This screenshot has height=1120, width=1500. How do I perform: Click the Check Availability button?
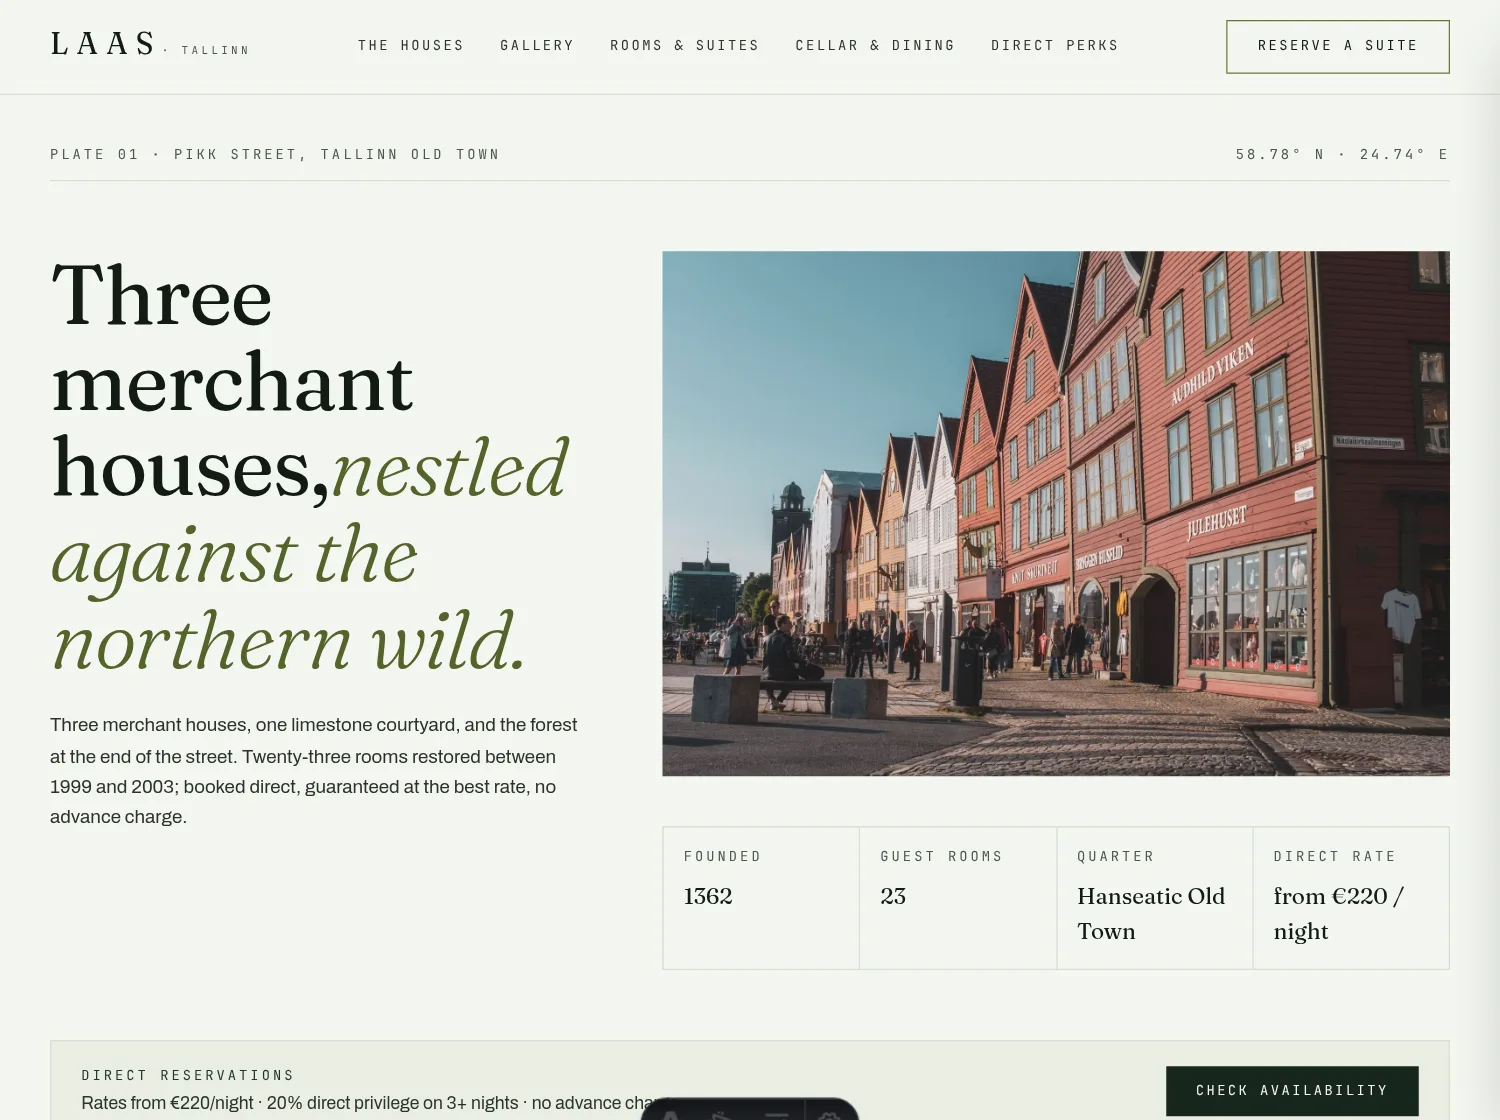1292,1091
